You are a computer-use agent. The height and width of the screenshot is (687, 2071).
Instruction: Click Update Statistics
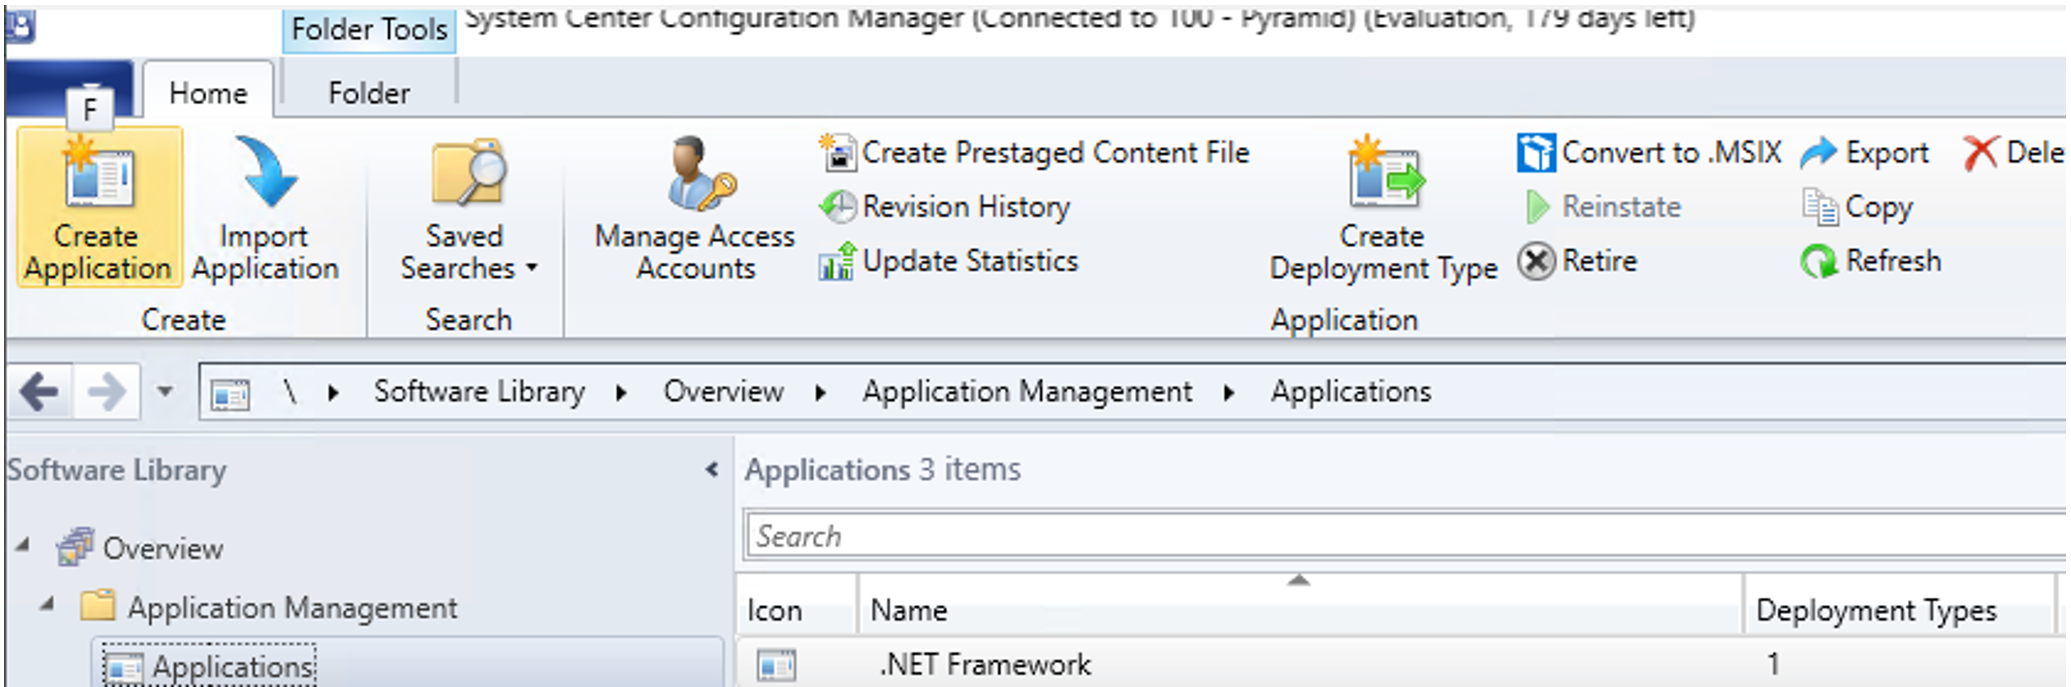948,261
